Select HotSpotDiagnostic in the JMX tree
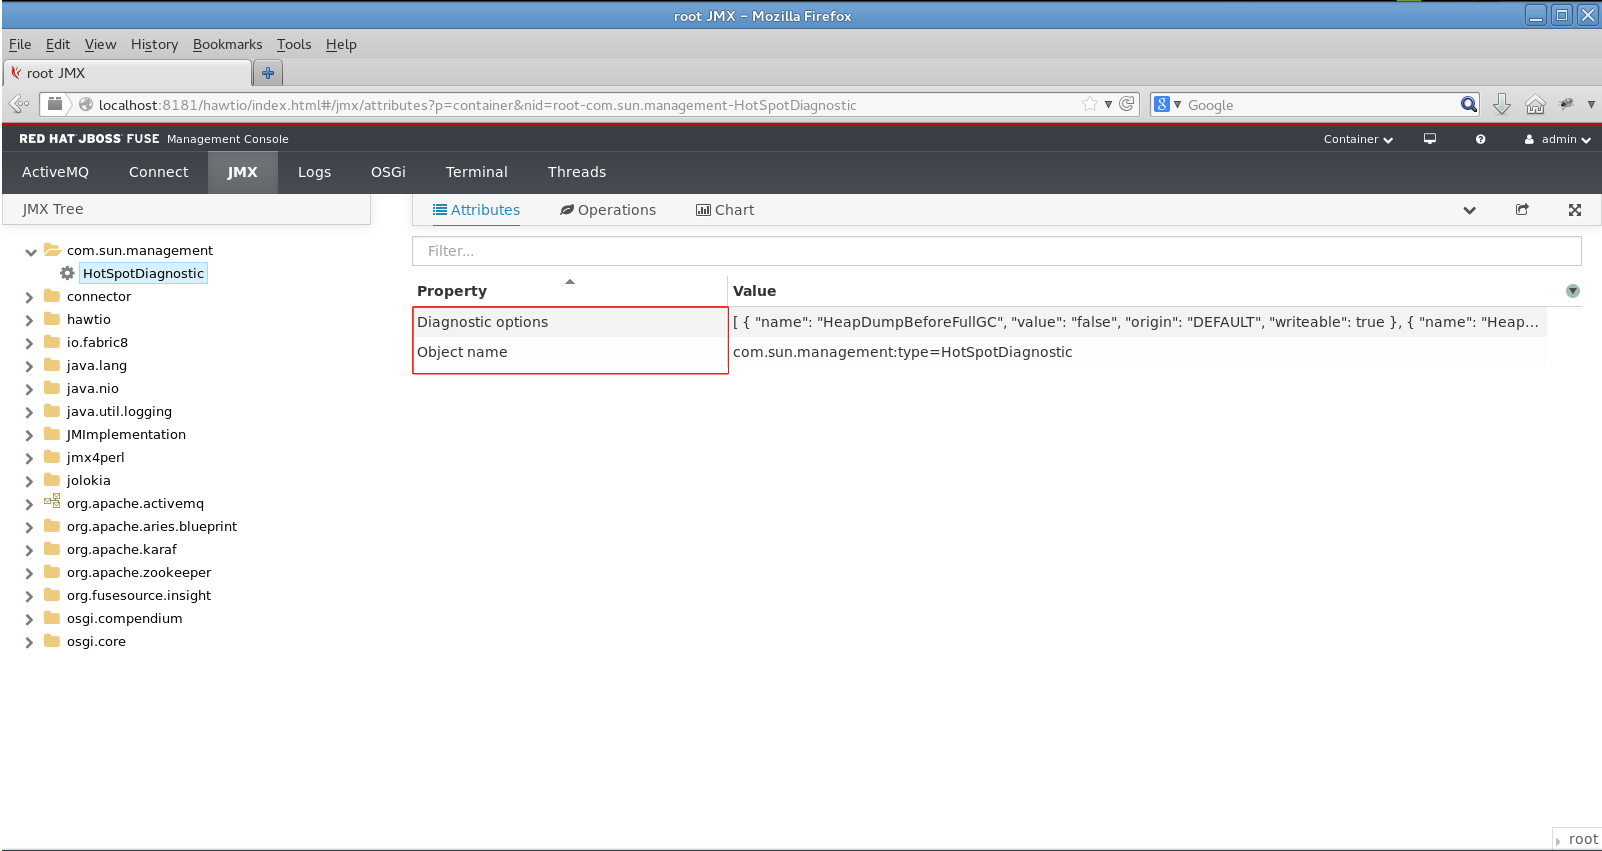Viewport: 1602px width, 851px height. click(x=143, y=273)
